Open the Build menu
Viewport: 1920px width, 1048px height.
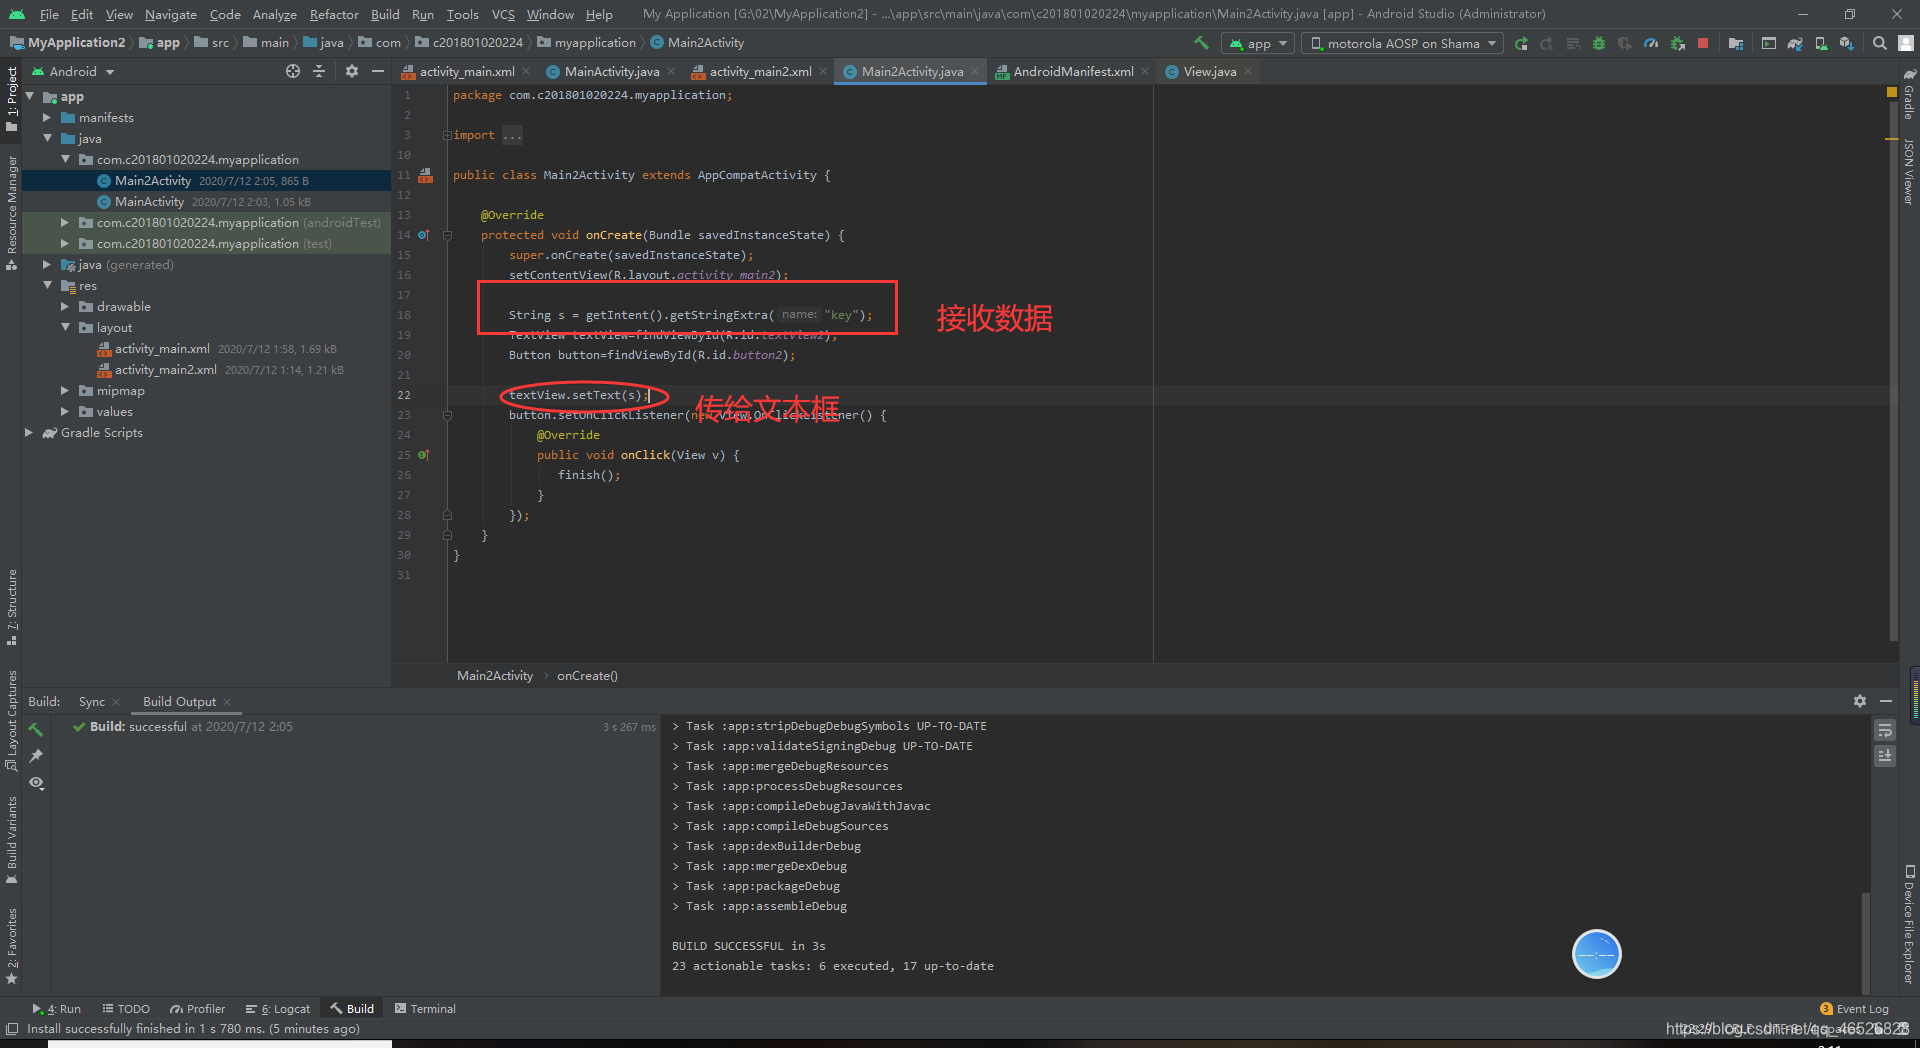(385, 14)
